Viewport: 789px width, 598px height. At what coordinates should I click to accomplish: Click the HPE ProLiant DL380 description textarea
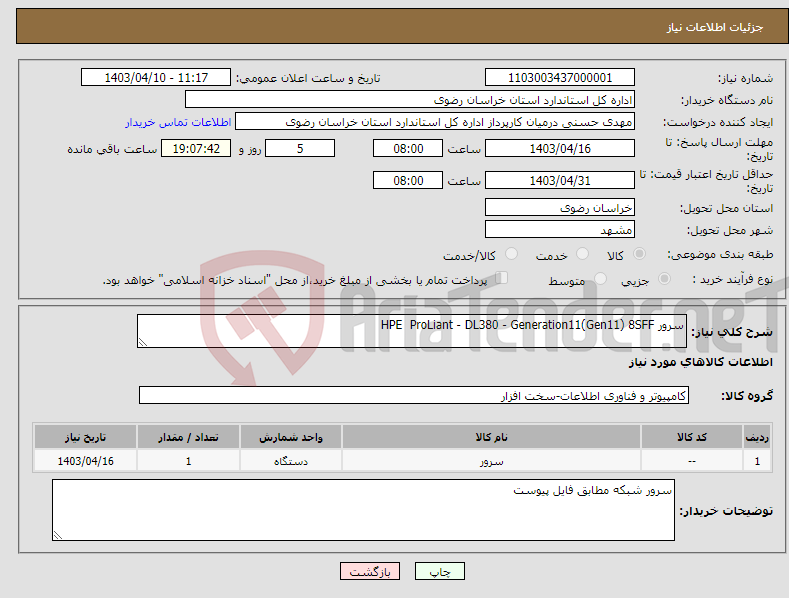(412, 331)
